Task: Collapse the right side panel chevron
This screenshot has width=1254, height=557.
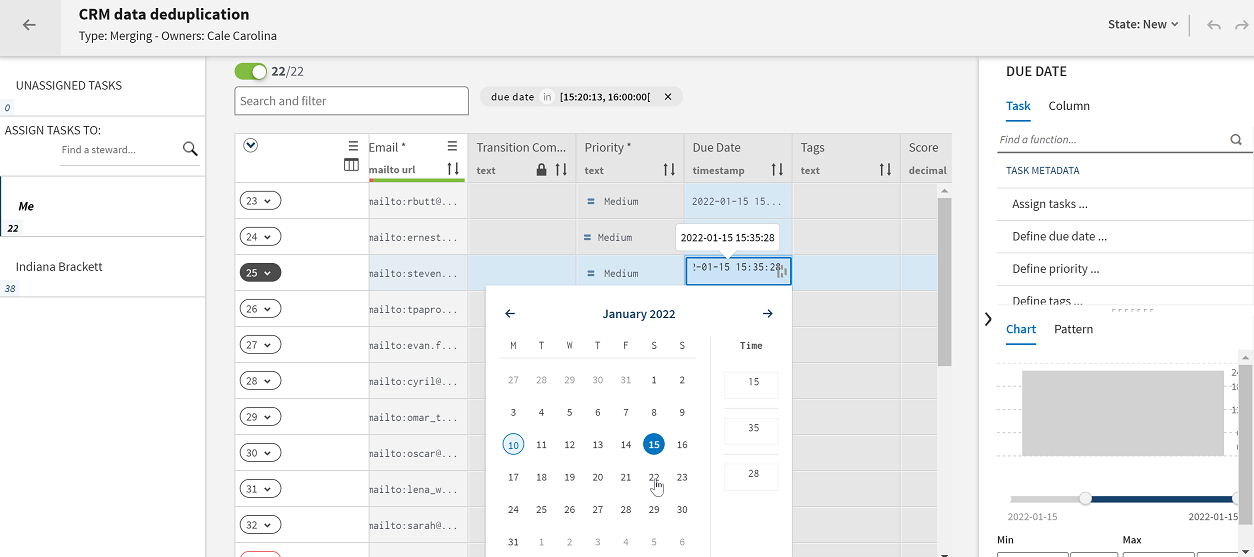Action: click(988, 319)
